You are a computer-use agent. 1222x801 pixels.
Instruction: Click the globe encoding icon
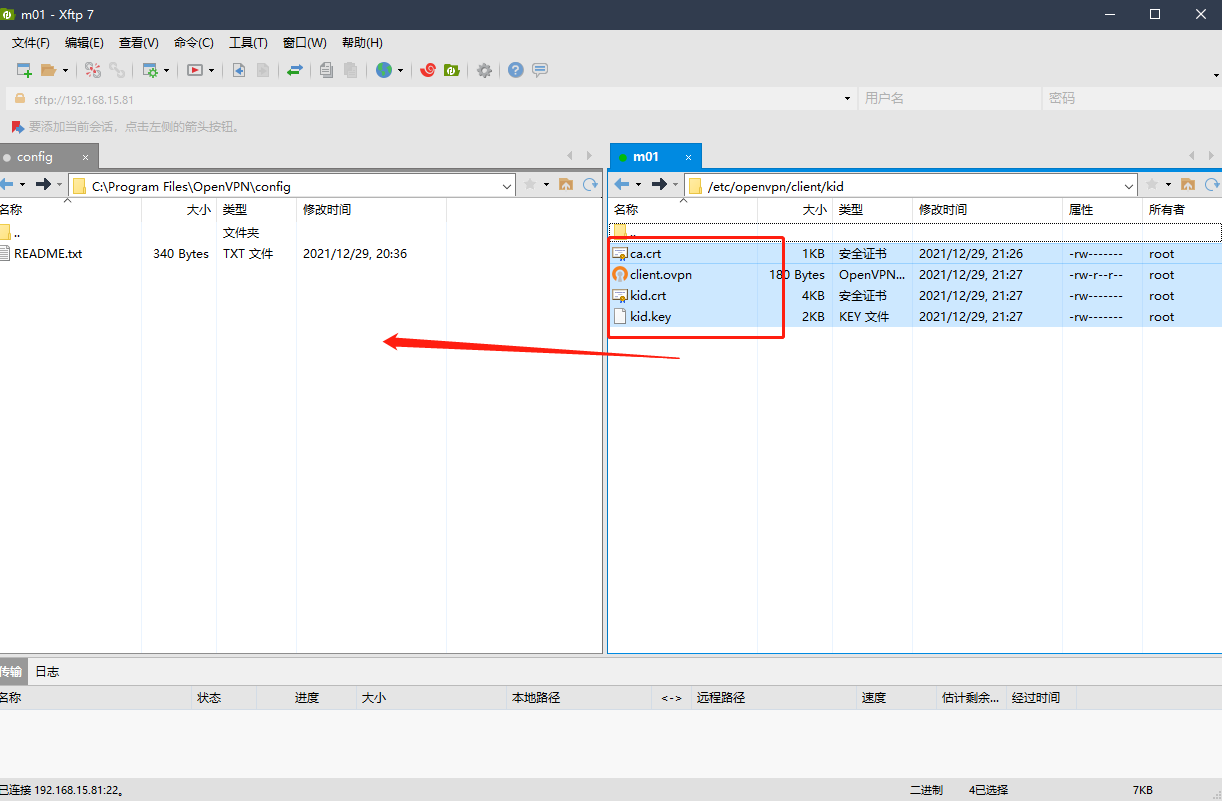pos(384,70)
